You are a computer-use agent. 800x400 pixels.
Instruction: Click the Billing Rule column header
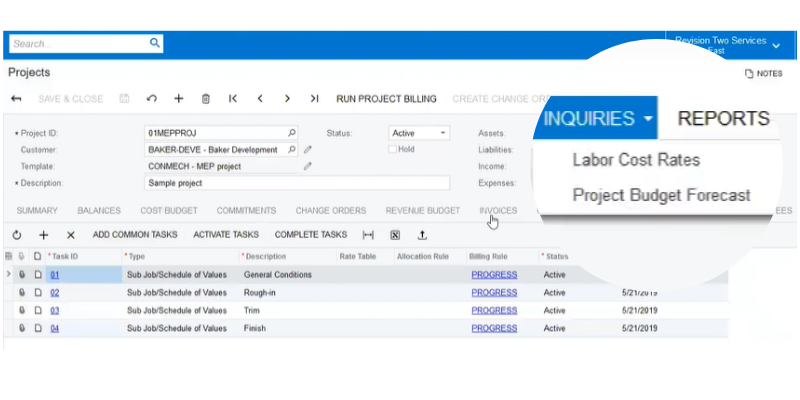(488, 257)
